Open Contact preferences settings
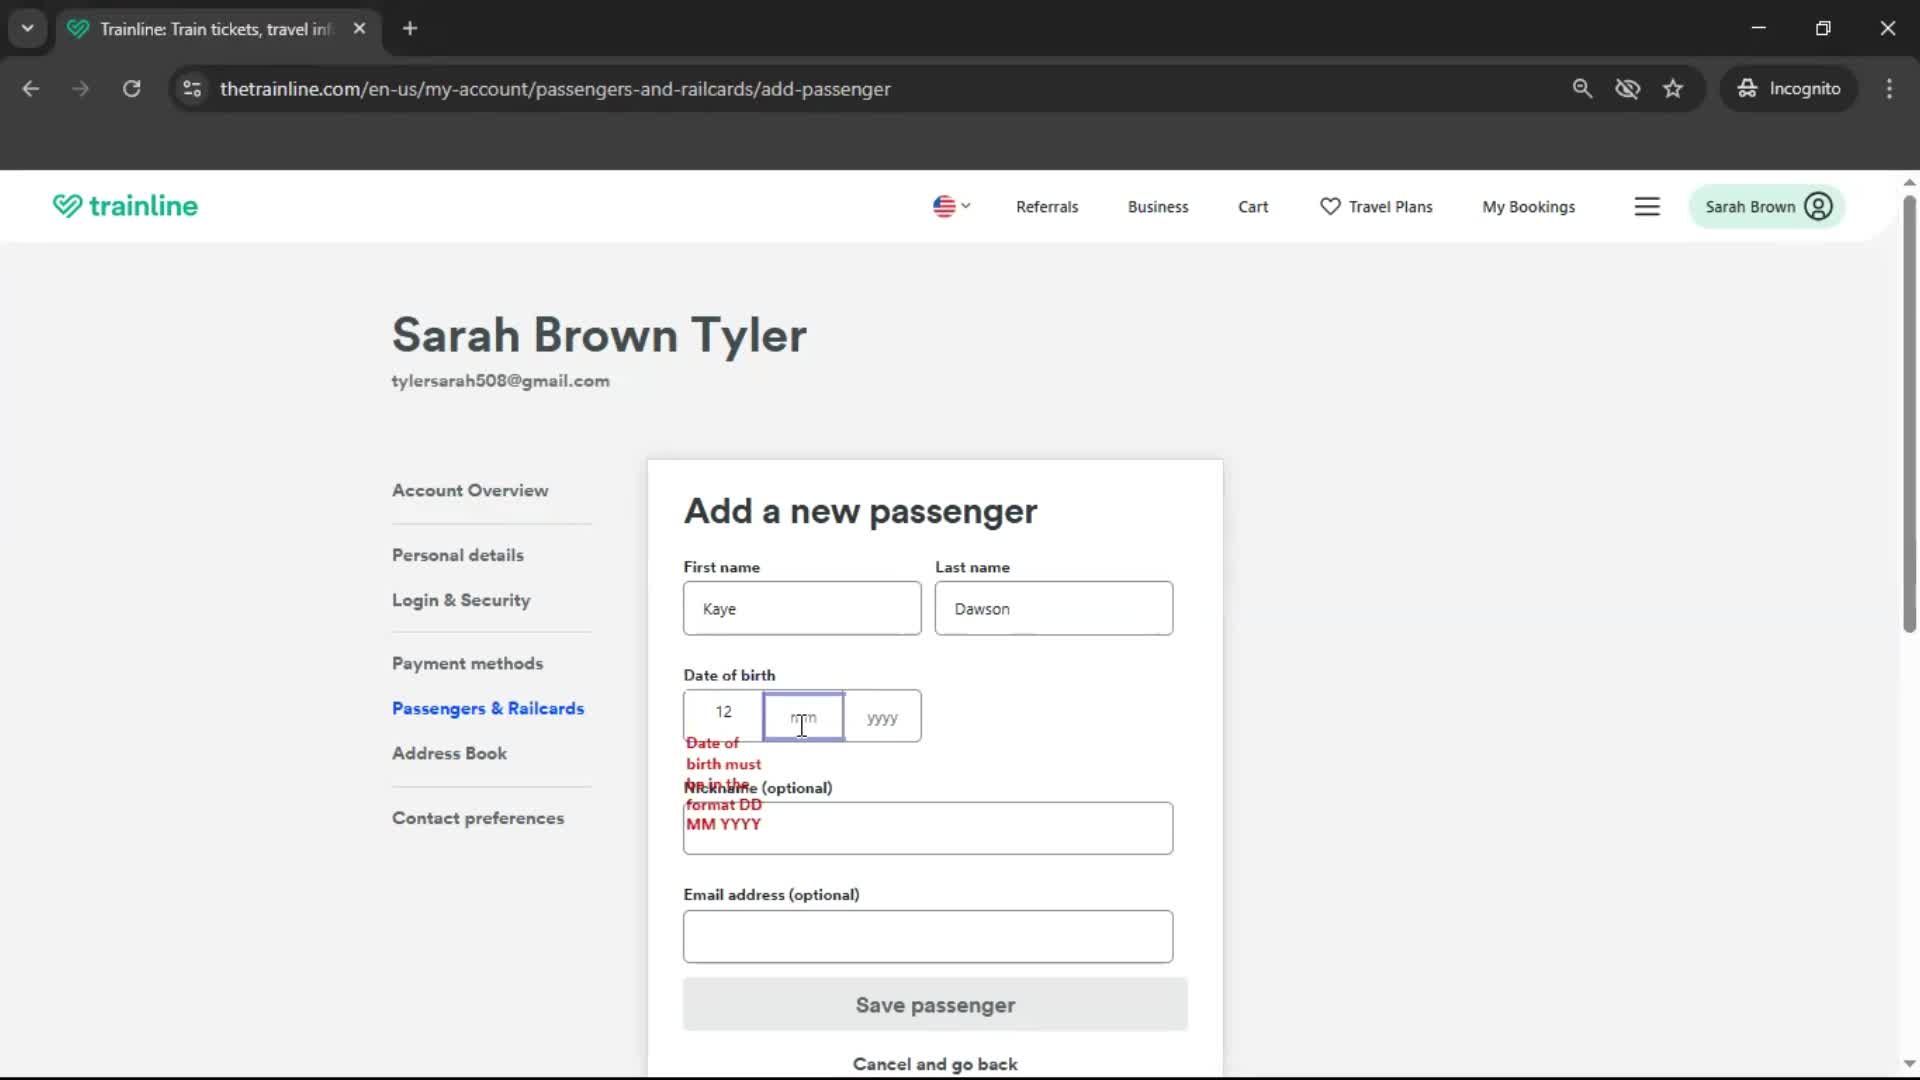Screen dimensions: 1920x1080 pyautogui.click(x=478, y=818)
